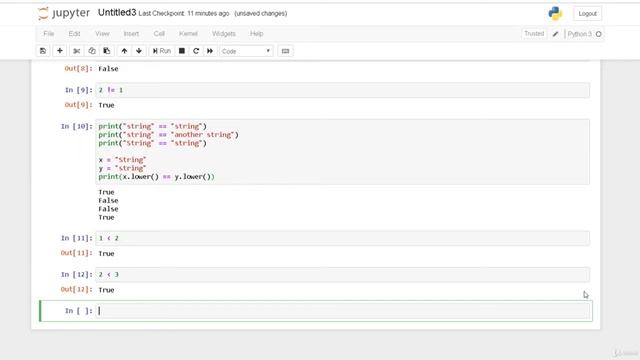Select cell 11 containing 1 < 2
Viewport: 640px width, 360px height.
pyautogui.click(x=343, y=238)
